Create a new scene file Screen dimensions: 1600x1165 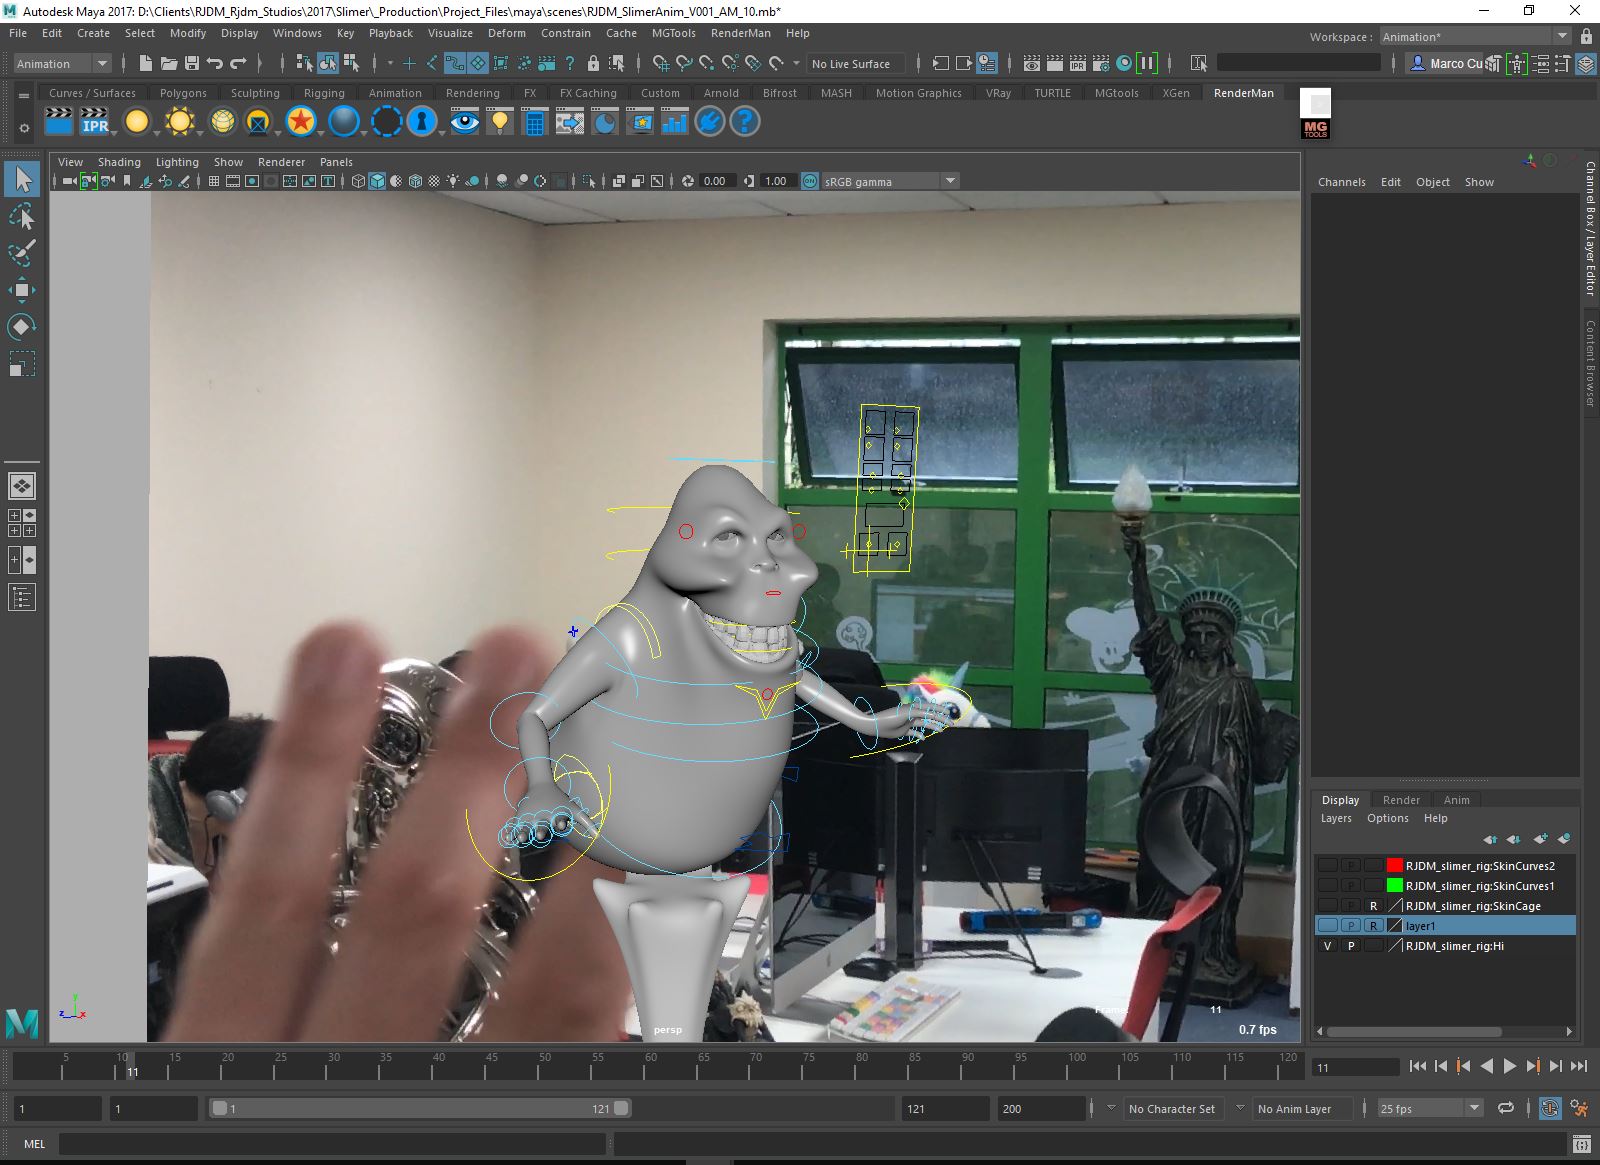(146, 63)
